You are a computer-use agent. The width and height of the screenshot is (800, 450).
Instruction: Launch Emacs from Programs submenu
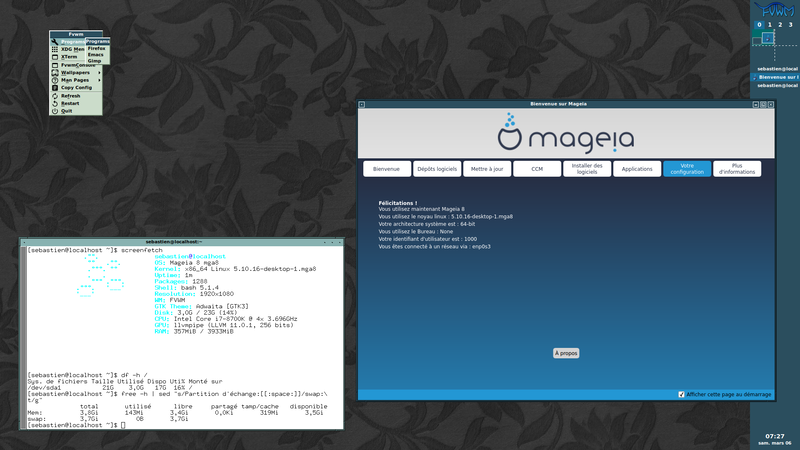tap(97, 55)
